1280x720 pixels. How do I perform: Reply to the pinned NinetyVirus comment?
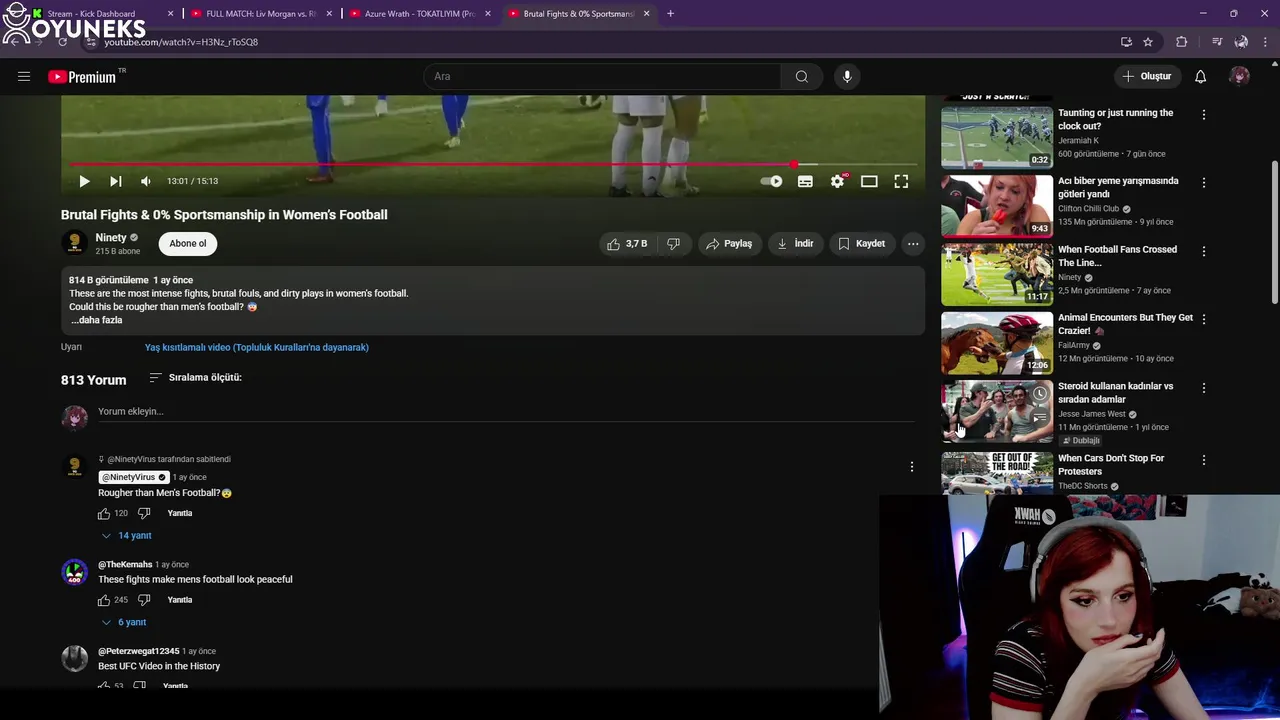coord(180,513)
